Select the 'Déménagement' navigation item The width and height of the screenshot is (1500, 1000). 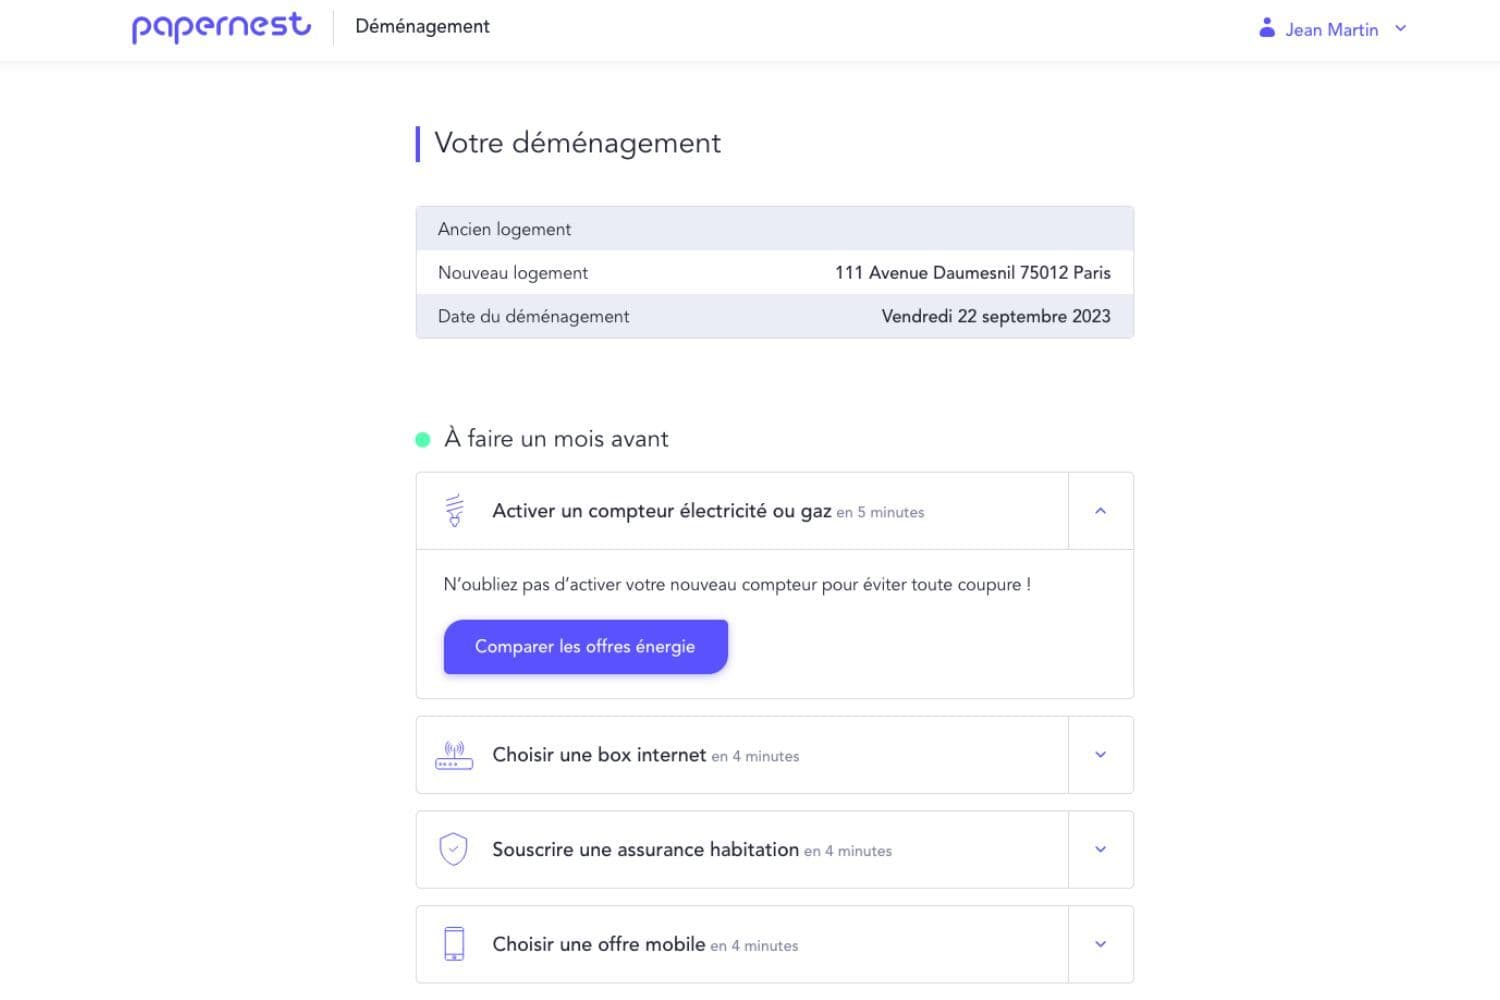tap(422, 26)
